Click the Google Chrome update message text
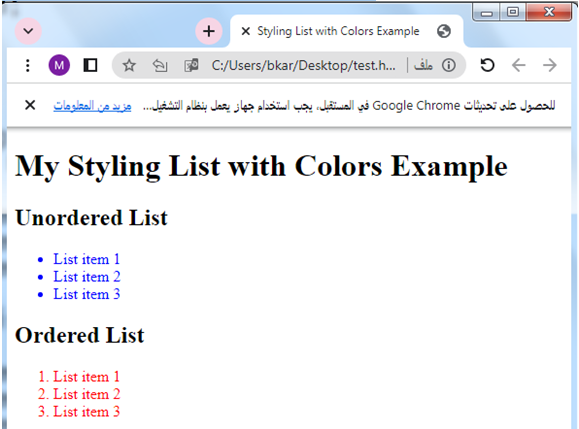The width and height of the screenshot is (579, 429). pyautogui.click(x=349, y=106)
